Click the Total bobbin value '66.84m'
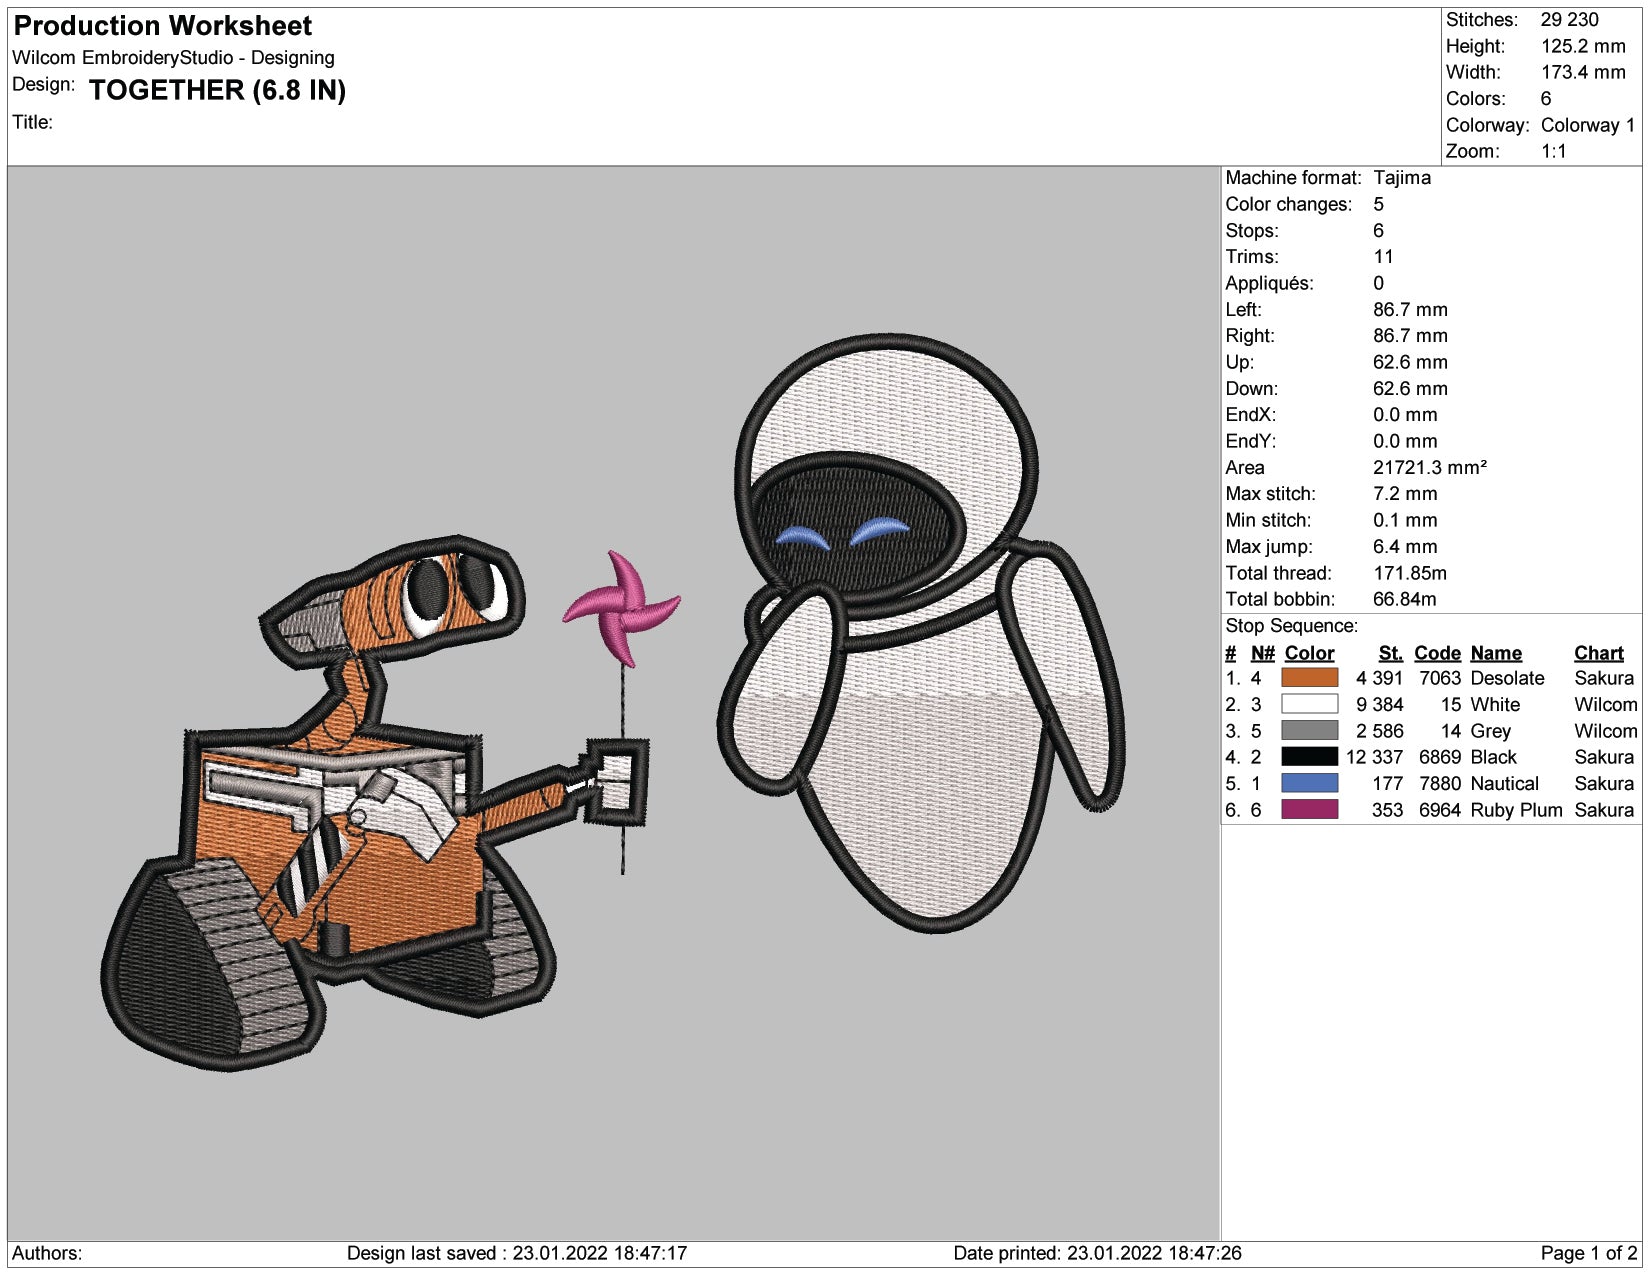 coord(1404,599)
